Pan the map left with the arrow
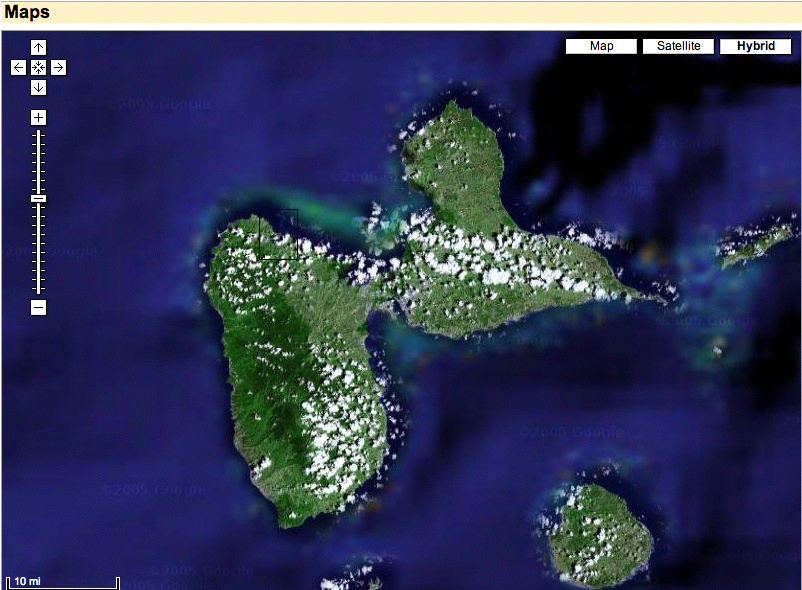 point(18,67)
